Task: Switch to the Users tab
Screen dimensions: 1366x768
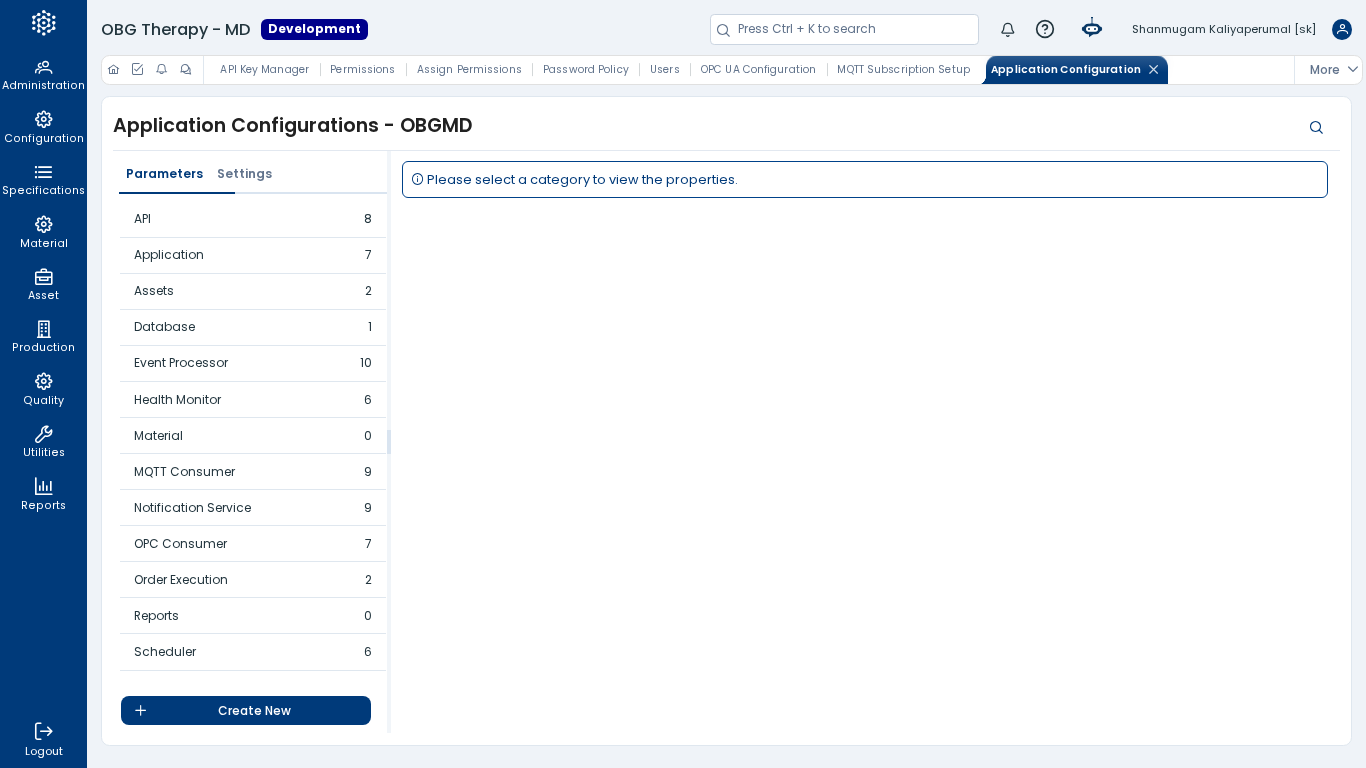Action: pyautogui.click(x=664, y=69)
